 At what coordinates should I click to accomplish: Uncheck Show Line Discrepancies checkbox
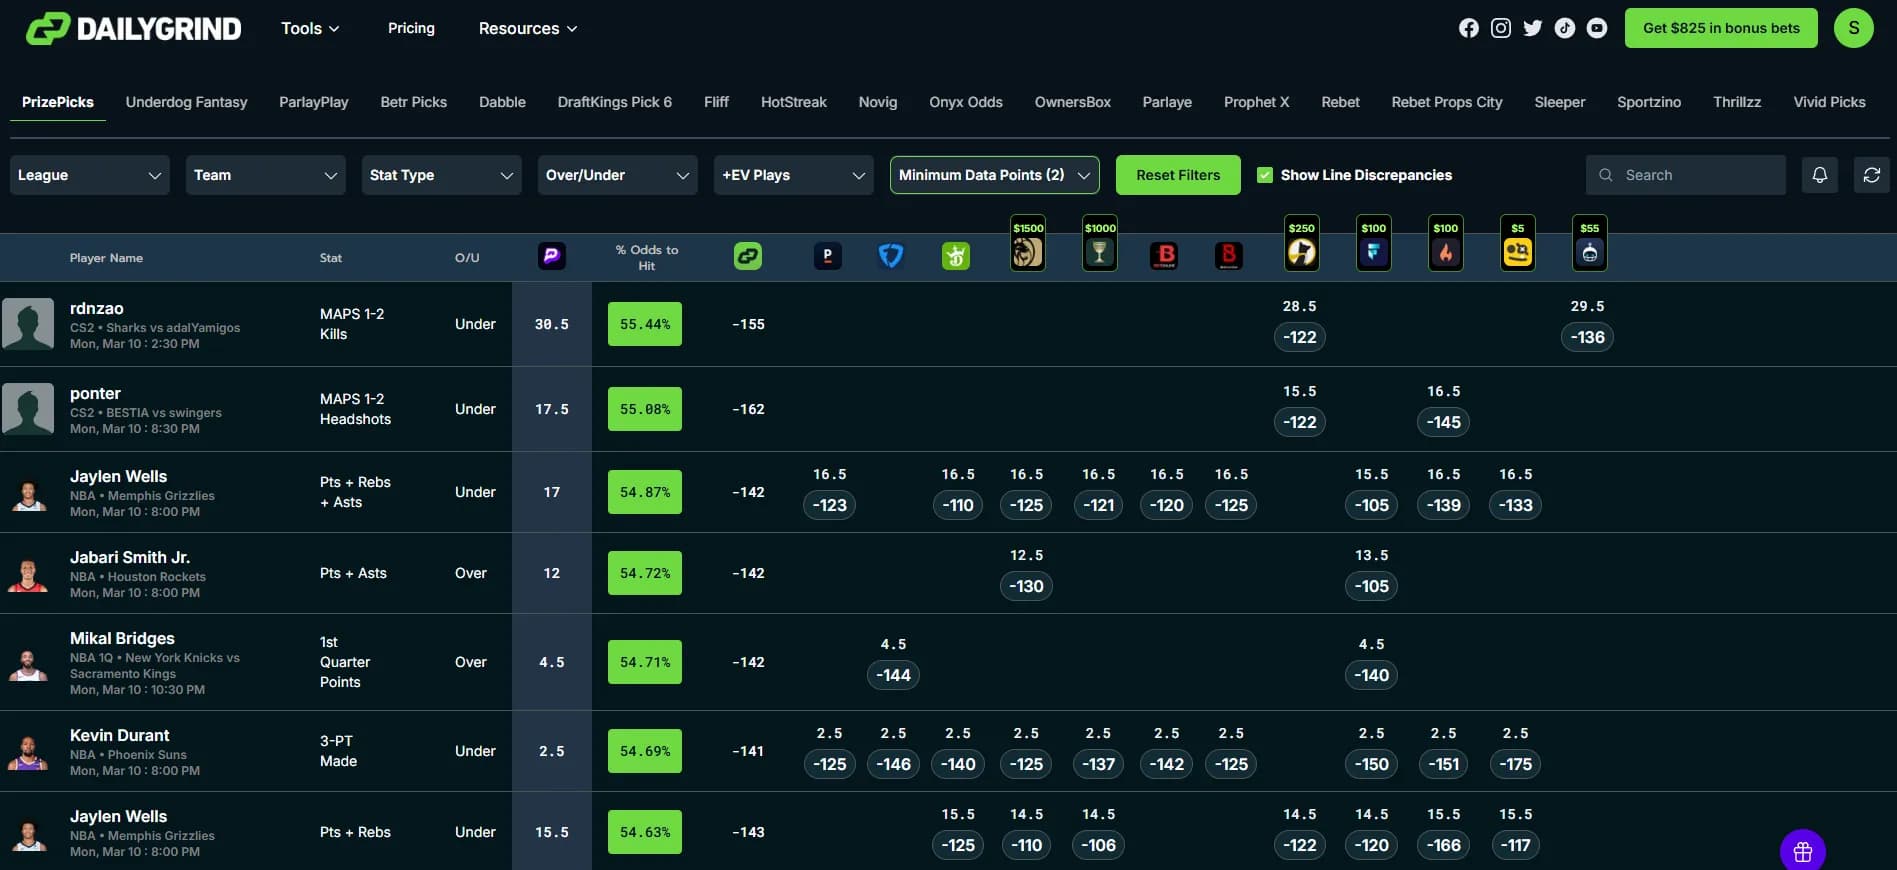(1265, 175)
